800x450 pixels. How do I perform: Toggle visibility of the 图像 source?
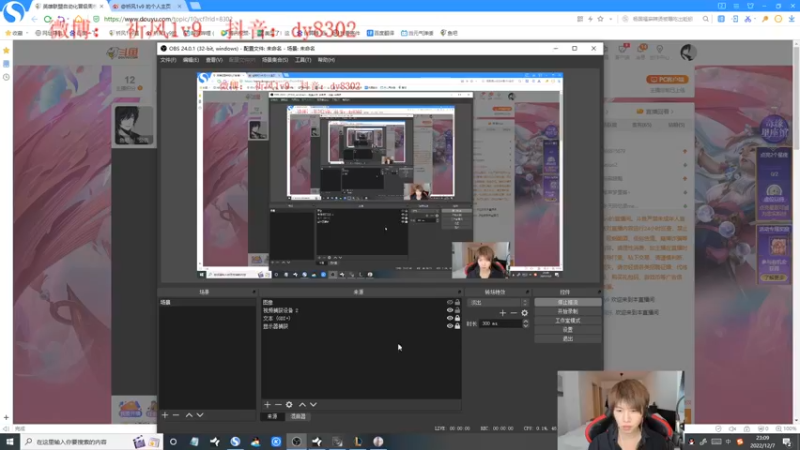click(x=450, y=303)
